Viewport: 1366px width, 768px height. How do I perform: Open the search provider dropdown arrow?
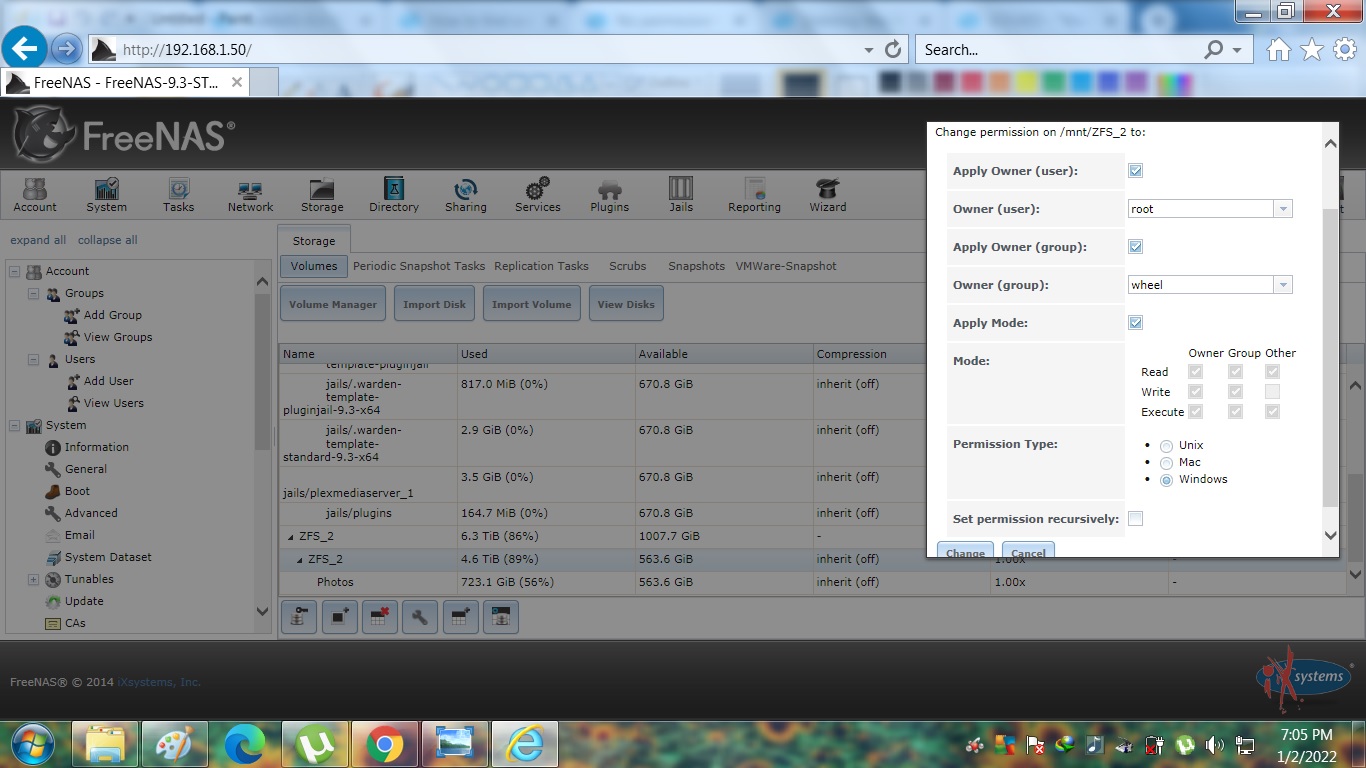(1237, 49)
